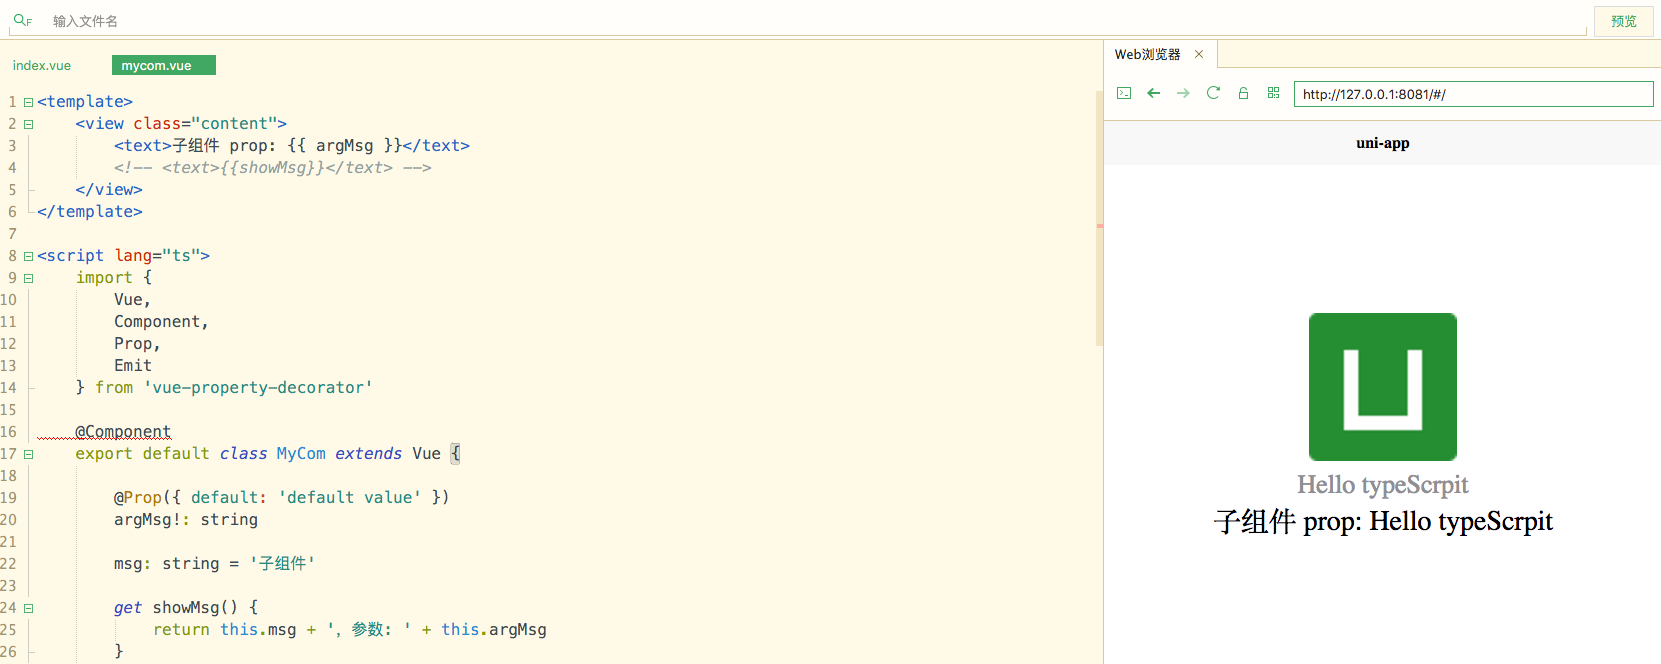Click the file search magnifier icon

click(x=22, y=20)
